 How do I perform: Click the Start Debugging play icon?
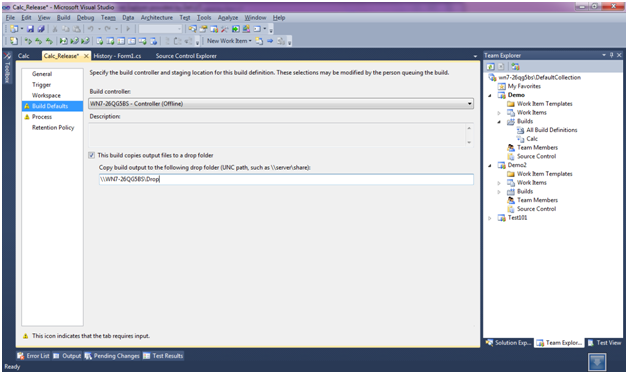click(128, 29)
